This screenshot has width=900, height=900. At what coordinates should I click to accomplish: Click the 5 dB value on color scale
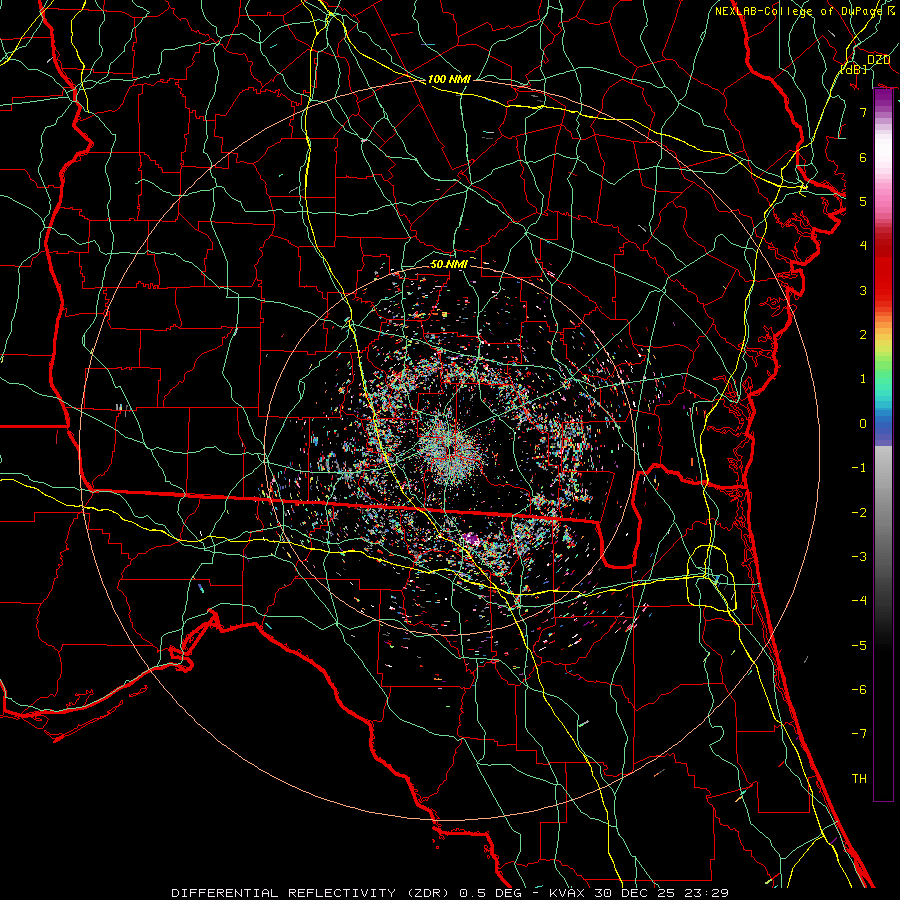863,201
